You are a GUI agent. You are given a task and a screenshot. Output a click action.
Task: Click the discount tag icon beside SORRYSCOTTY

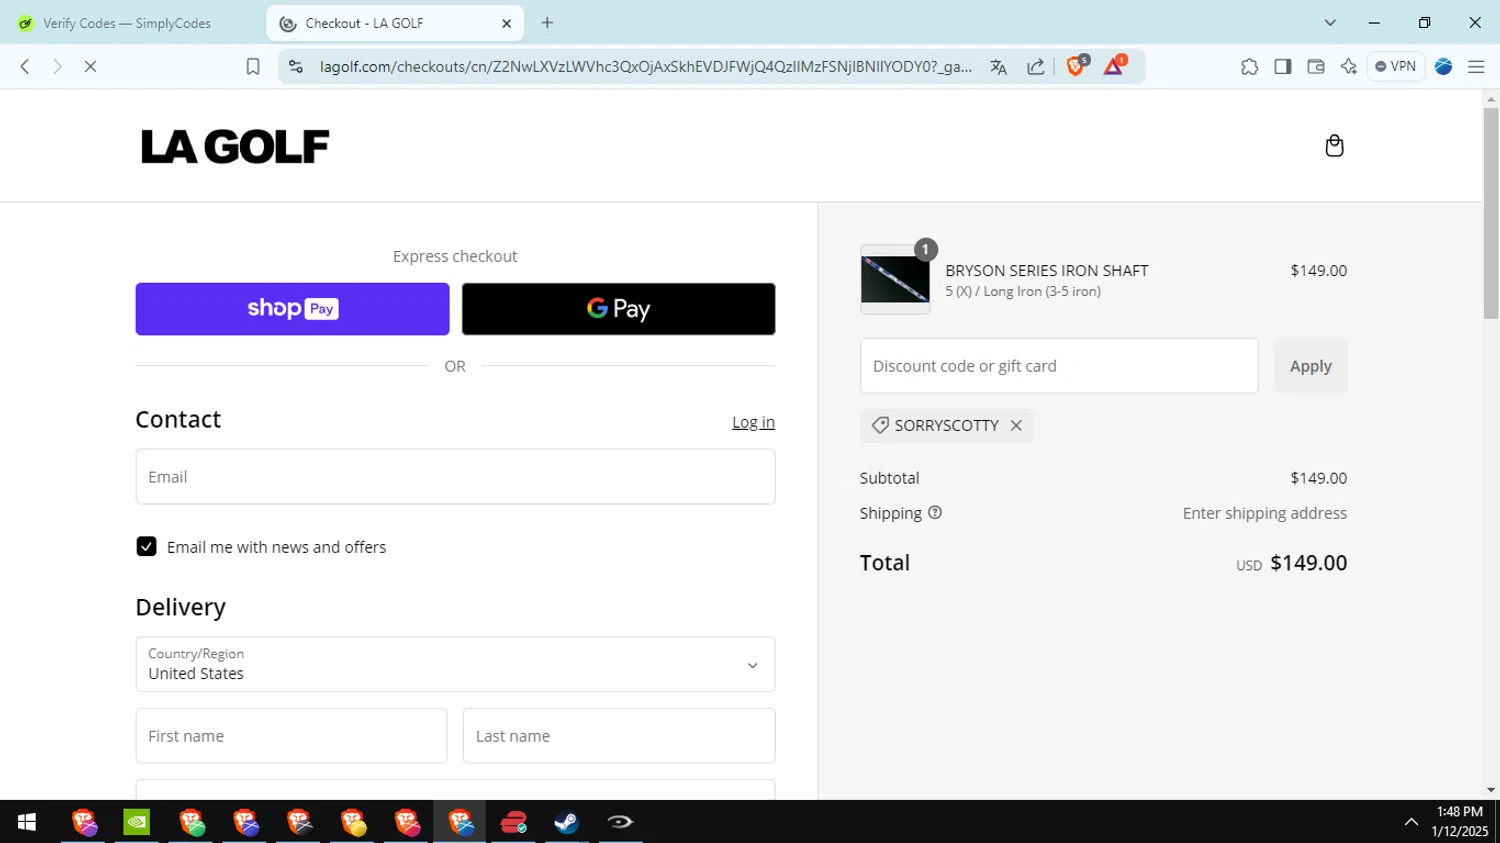[880, 425]
